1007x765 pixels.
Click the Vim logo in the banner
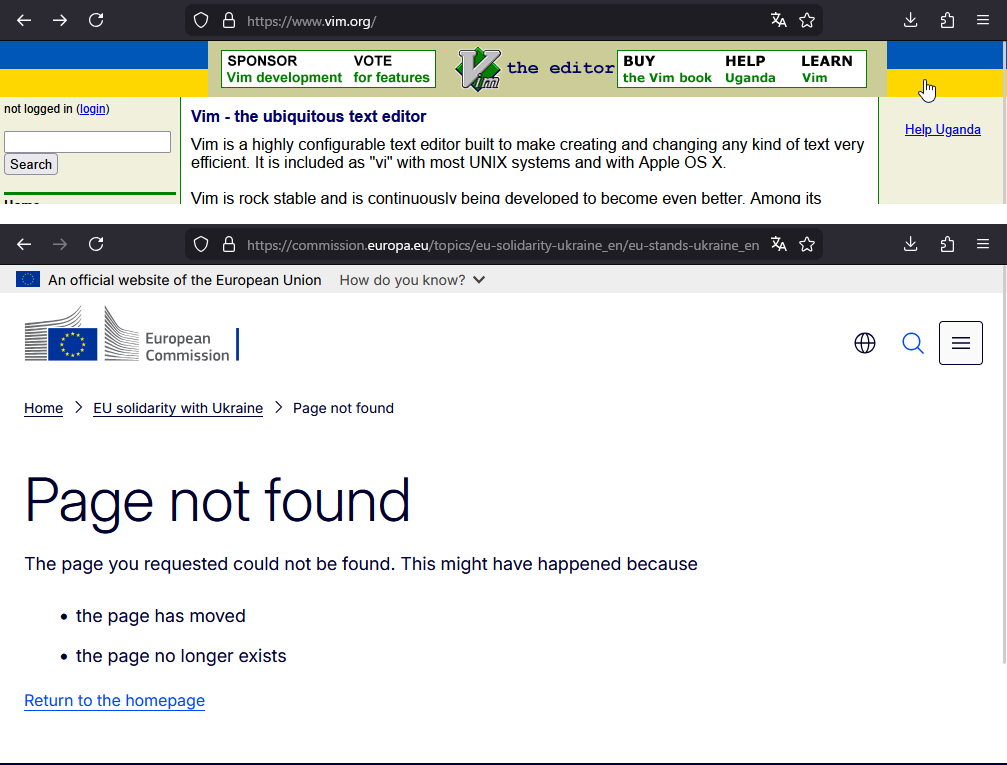tap(478, 69)
